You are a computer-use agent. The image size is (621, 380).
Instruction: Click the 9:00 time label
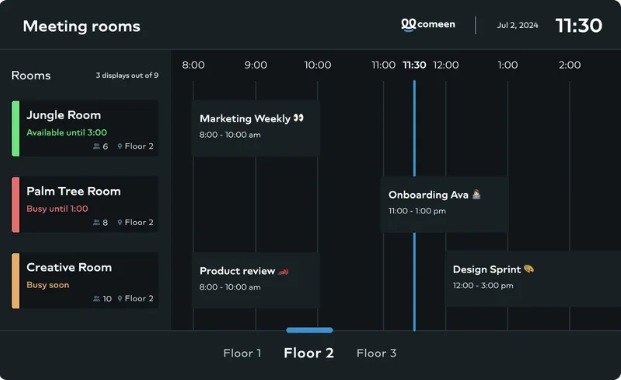(255, 65)
